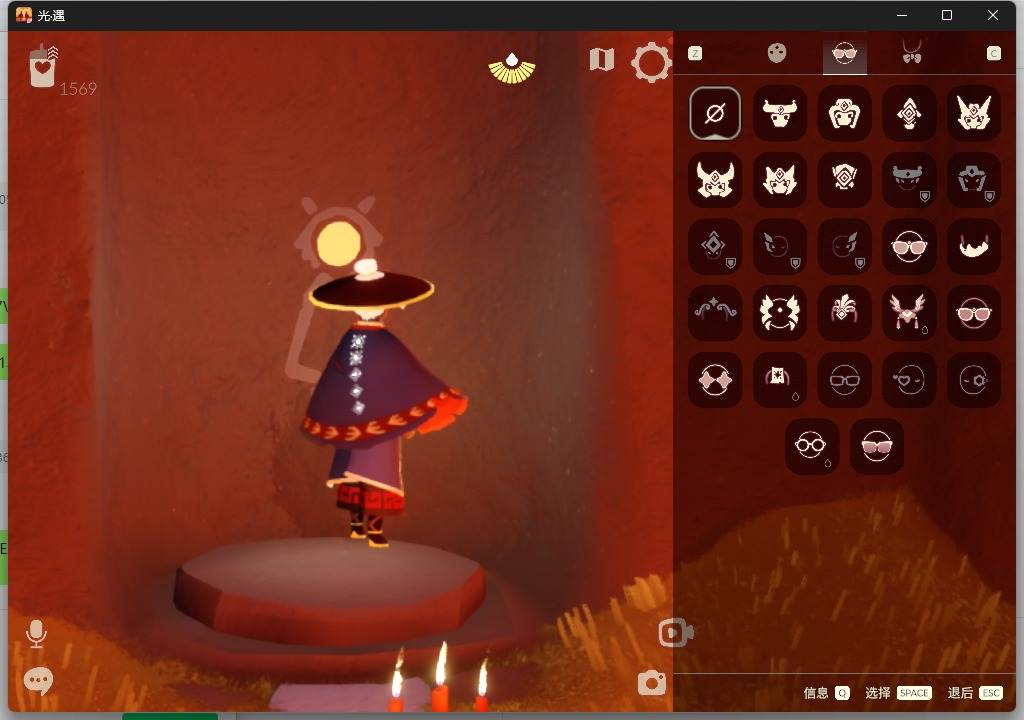Select the locked face with left wing ornament
Image resolution: width=1024 pixels, height=720 pixels.
779,246
